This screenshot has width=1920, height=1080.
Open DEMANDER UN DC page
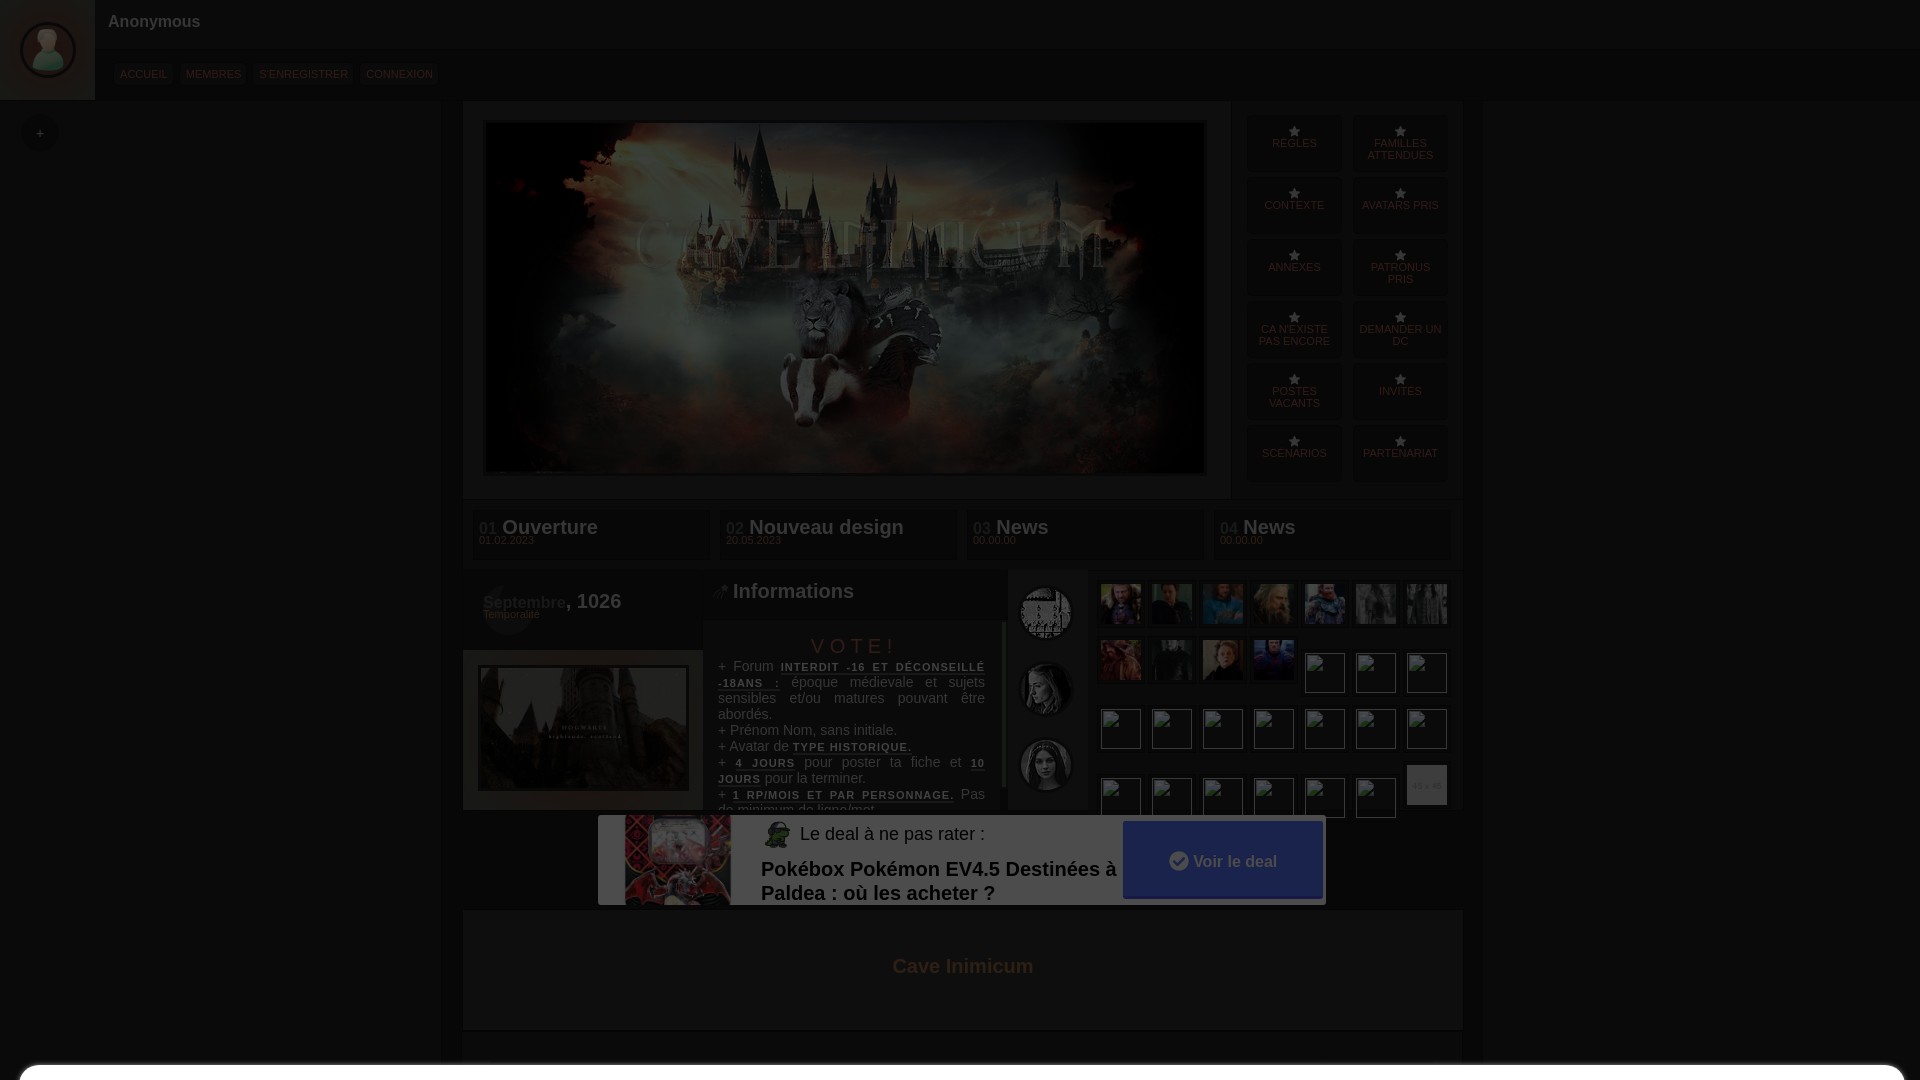coord(1400,329)
